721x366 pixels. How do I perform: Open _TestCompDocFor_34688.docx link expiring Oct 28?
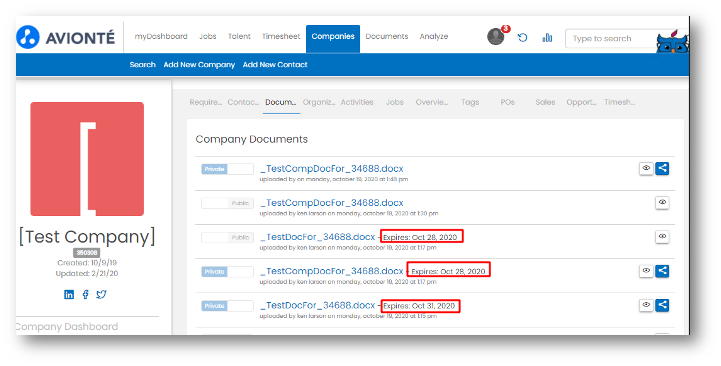[x=332, y=271]
